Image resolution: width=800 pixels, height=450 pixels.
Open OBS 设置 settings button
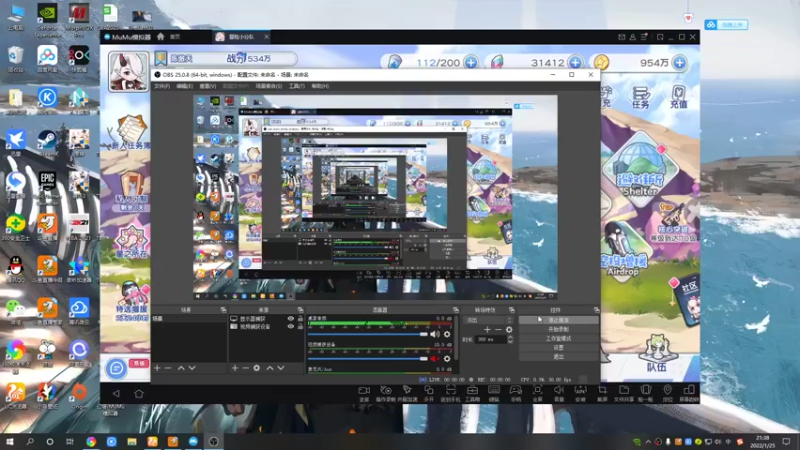pos(559,347)
